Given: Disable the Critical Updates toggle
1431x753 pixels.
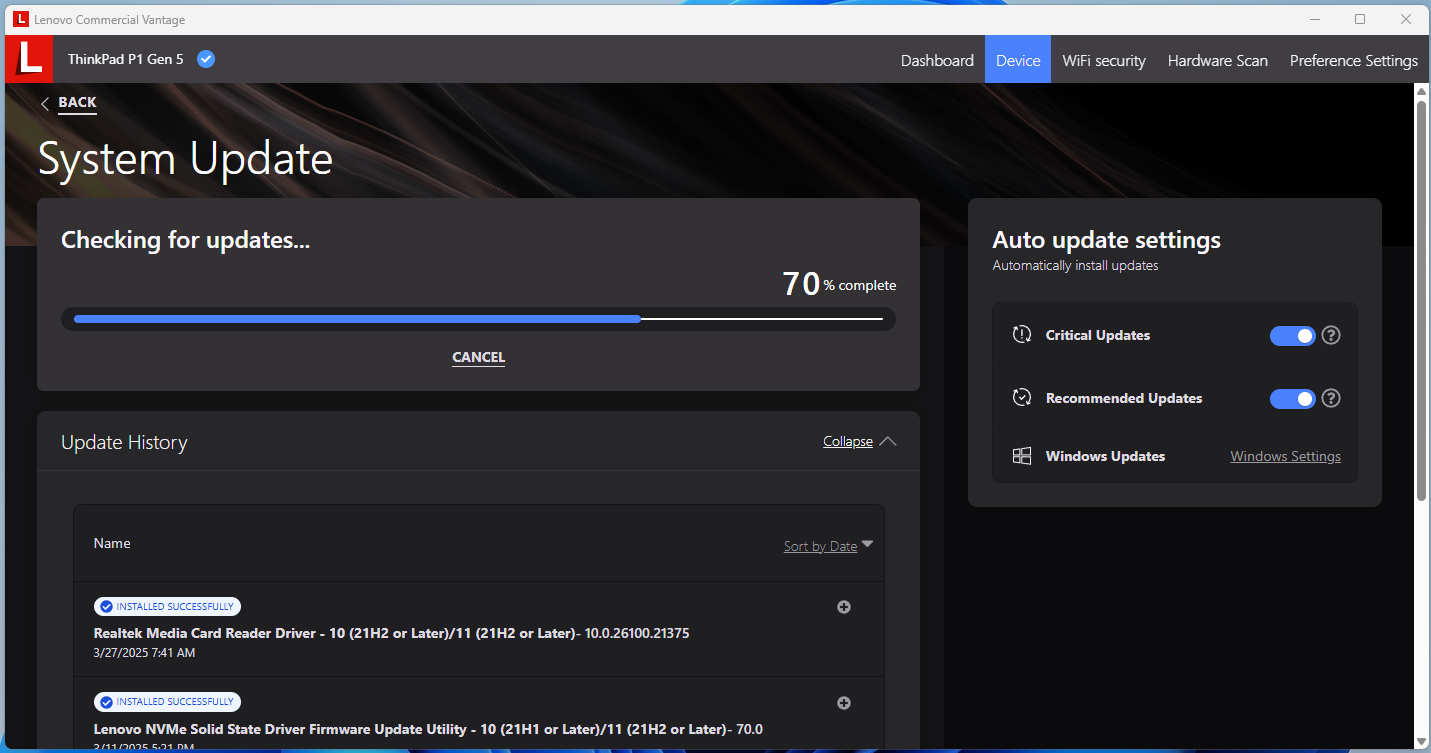Looking at the screenshot, I should click(1292, 336).
